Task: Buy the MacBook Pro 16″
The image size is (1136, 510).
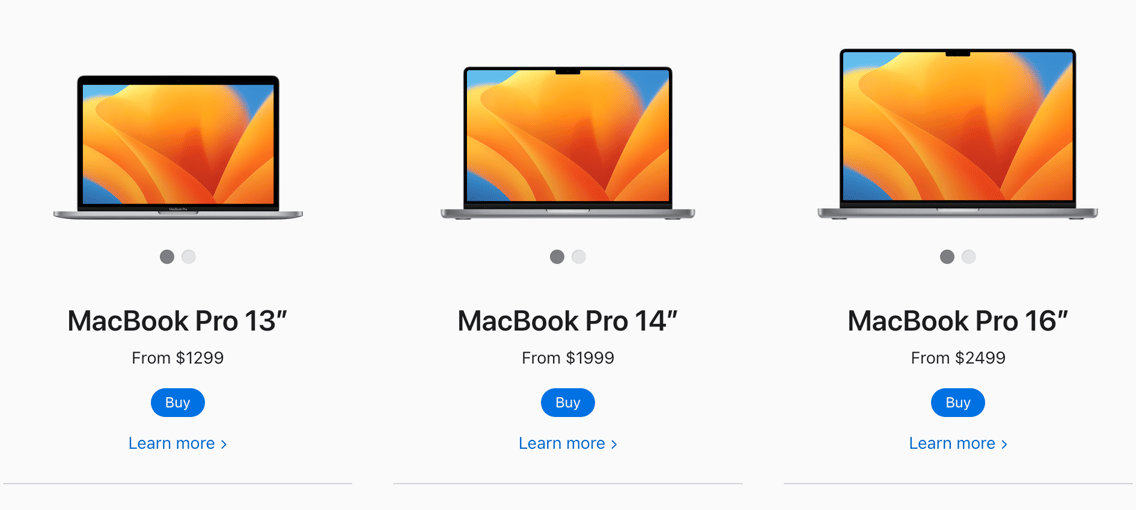Action: coord(958,403)
